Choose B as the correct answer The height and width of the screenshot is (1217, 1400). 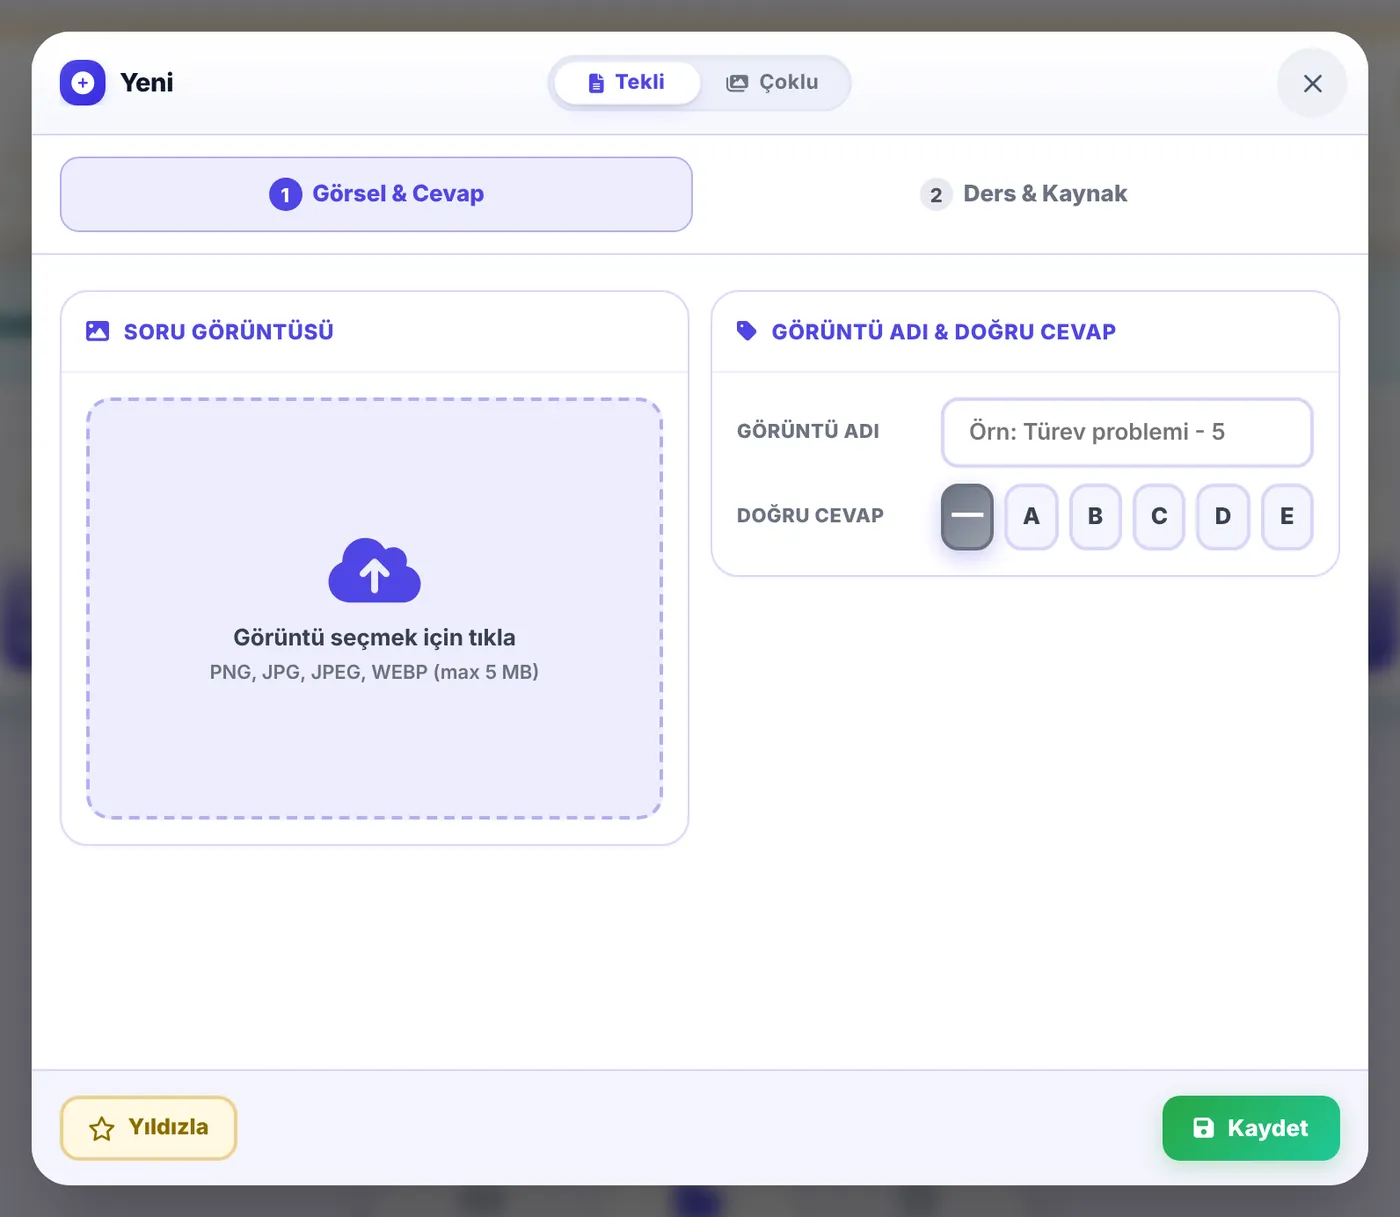click(x=1095, y=516)
